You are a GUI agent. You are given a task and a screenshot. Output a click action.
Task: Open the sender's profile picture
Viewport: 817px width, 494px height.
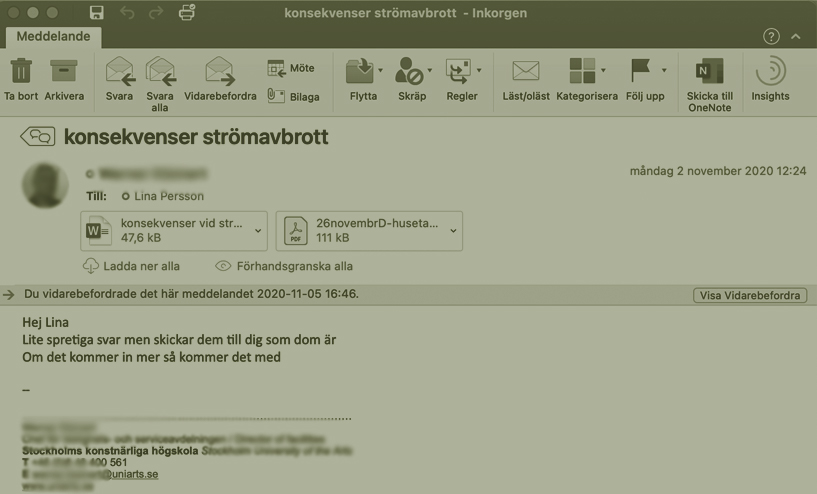[x=45, y=184]
